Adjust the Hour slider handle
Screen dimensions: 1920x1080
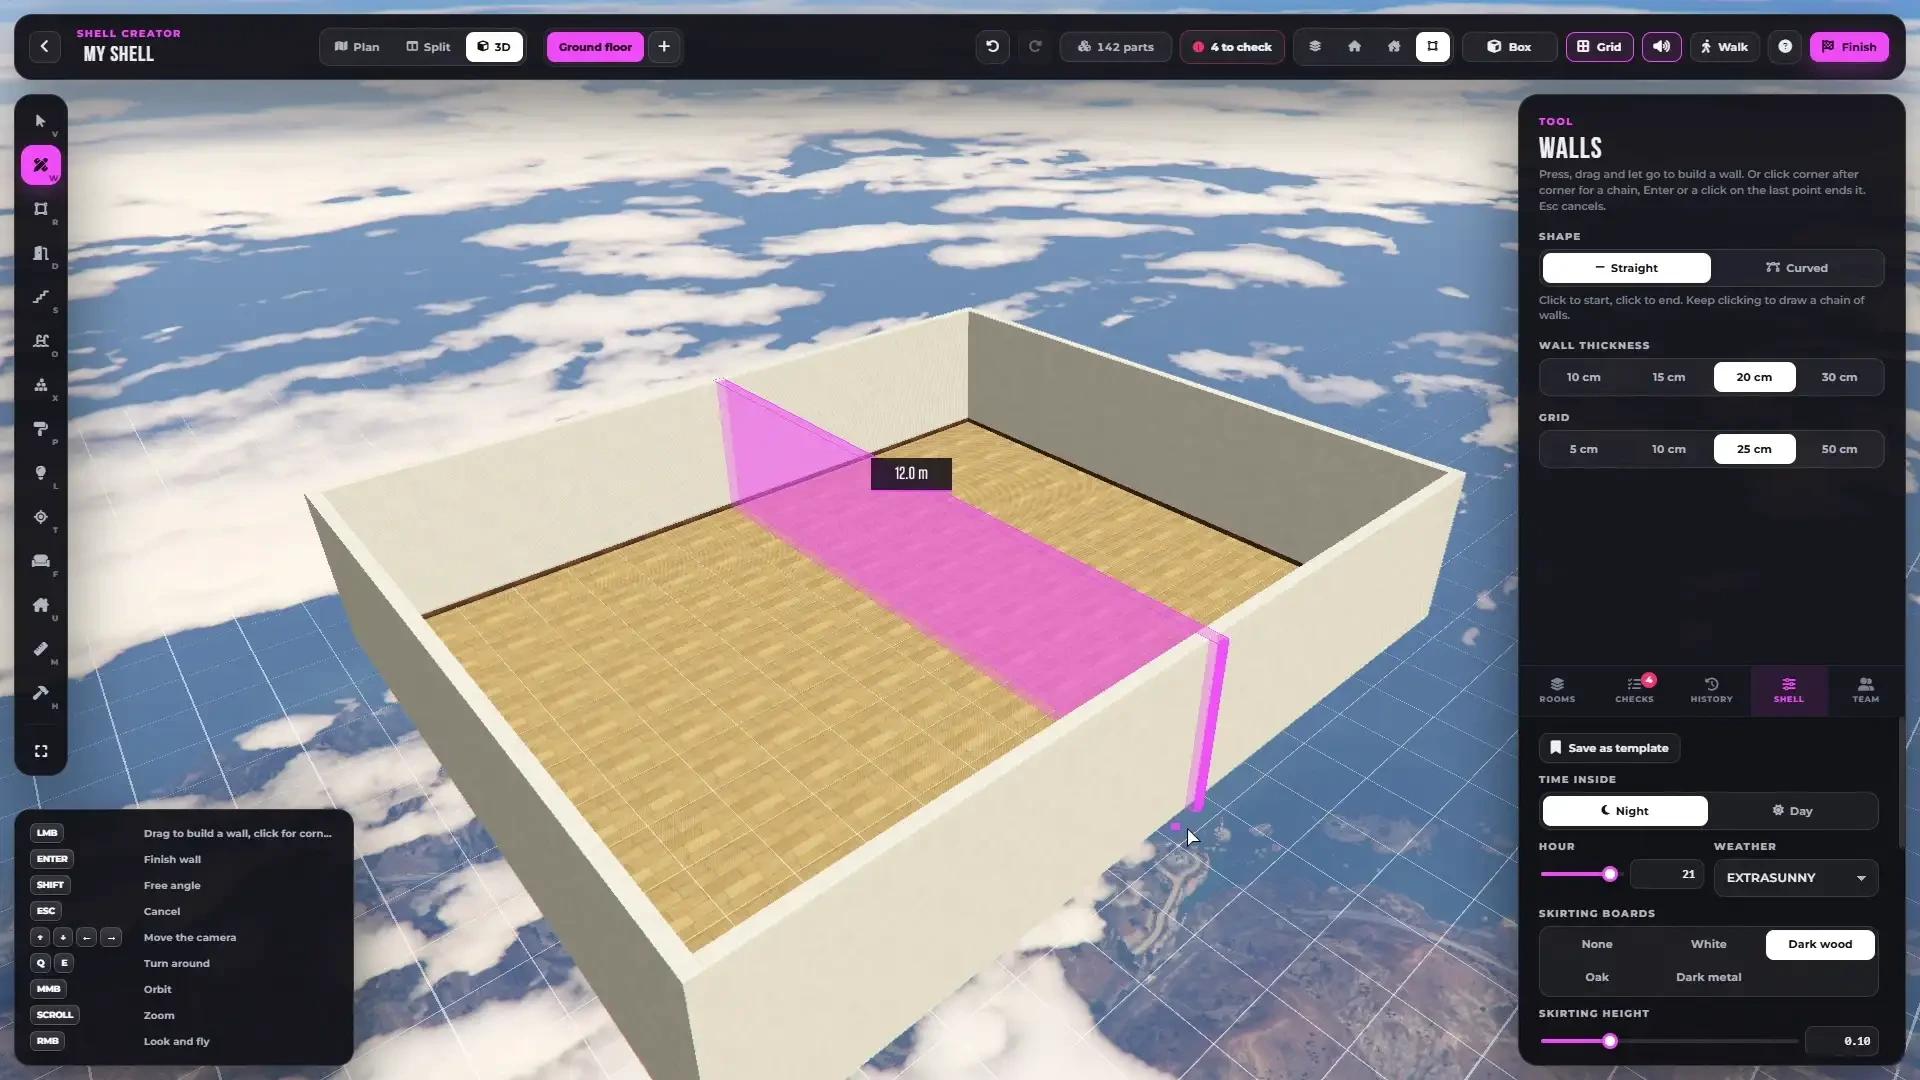[x=1609, y=874]
